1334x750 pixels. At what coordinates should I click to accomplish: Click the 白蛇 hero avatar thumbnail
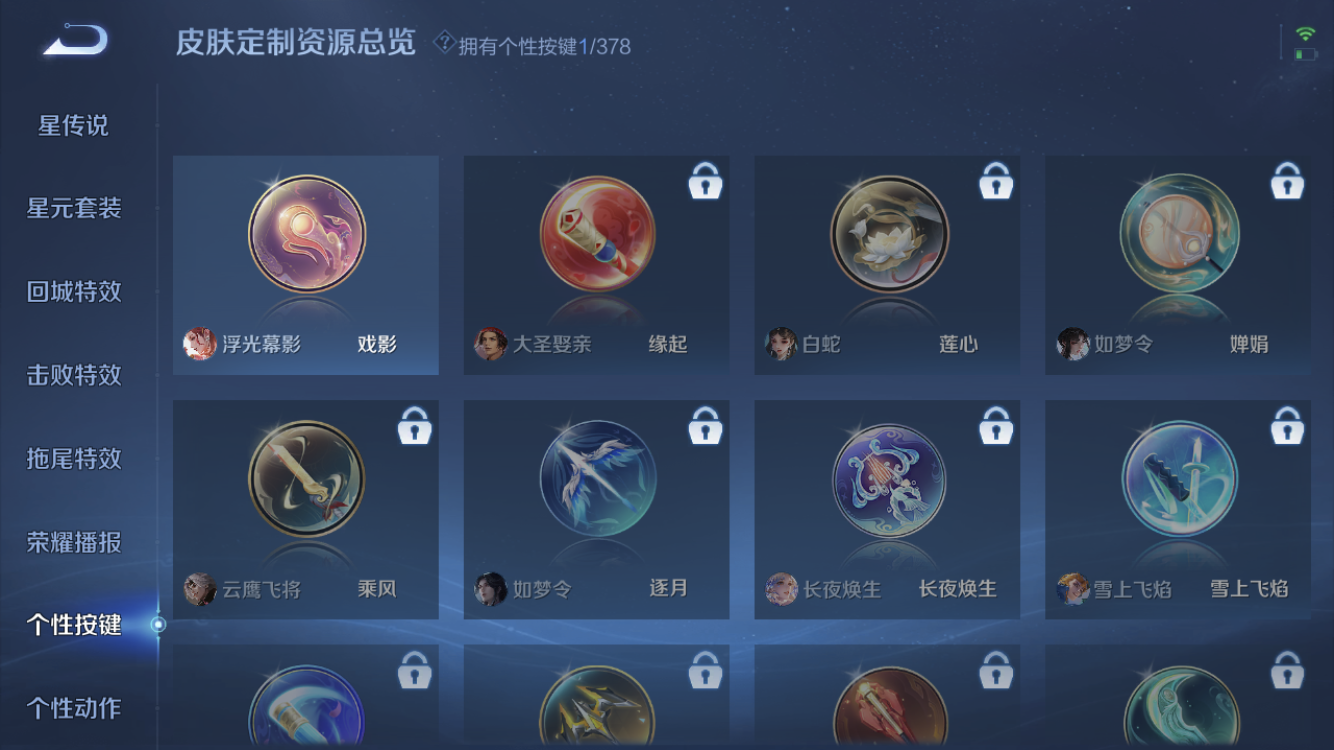[781, 344]
